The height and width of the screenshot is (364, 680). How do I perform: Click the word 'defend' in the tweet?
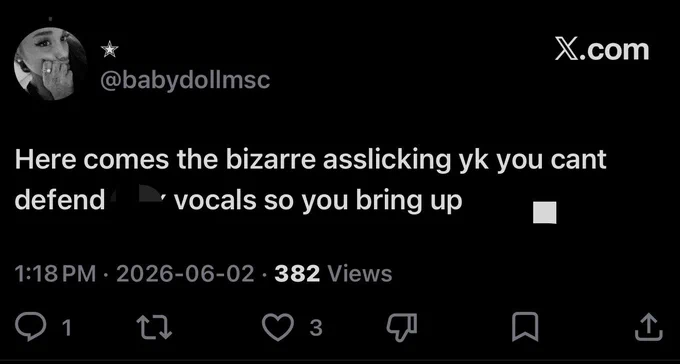tap(60, 200)
